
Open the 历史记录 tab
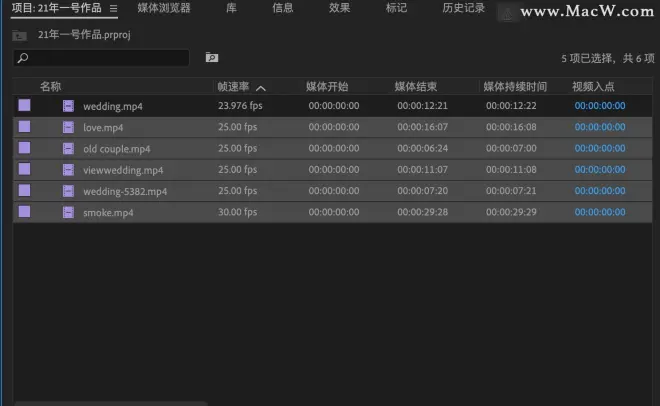[463, 8]
